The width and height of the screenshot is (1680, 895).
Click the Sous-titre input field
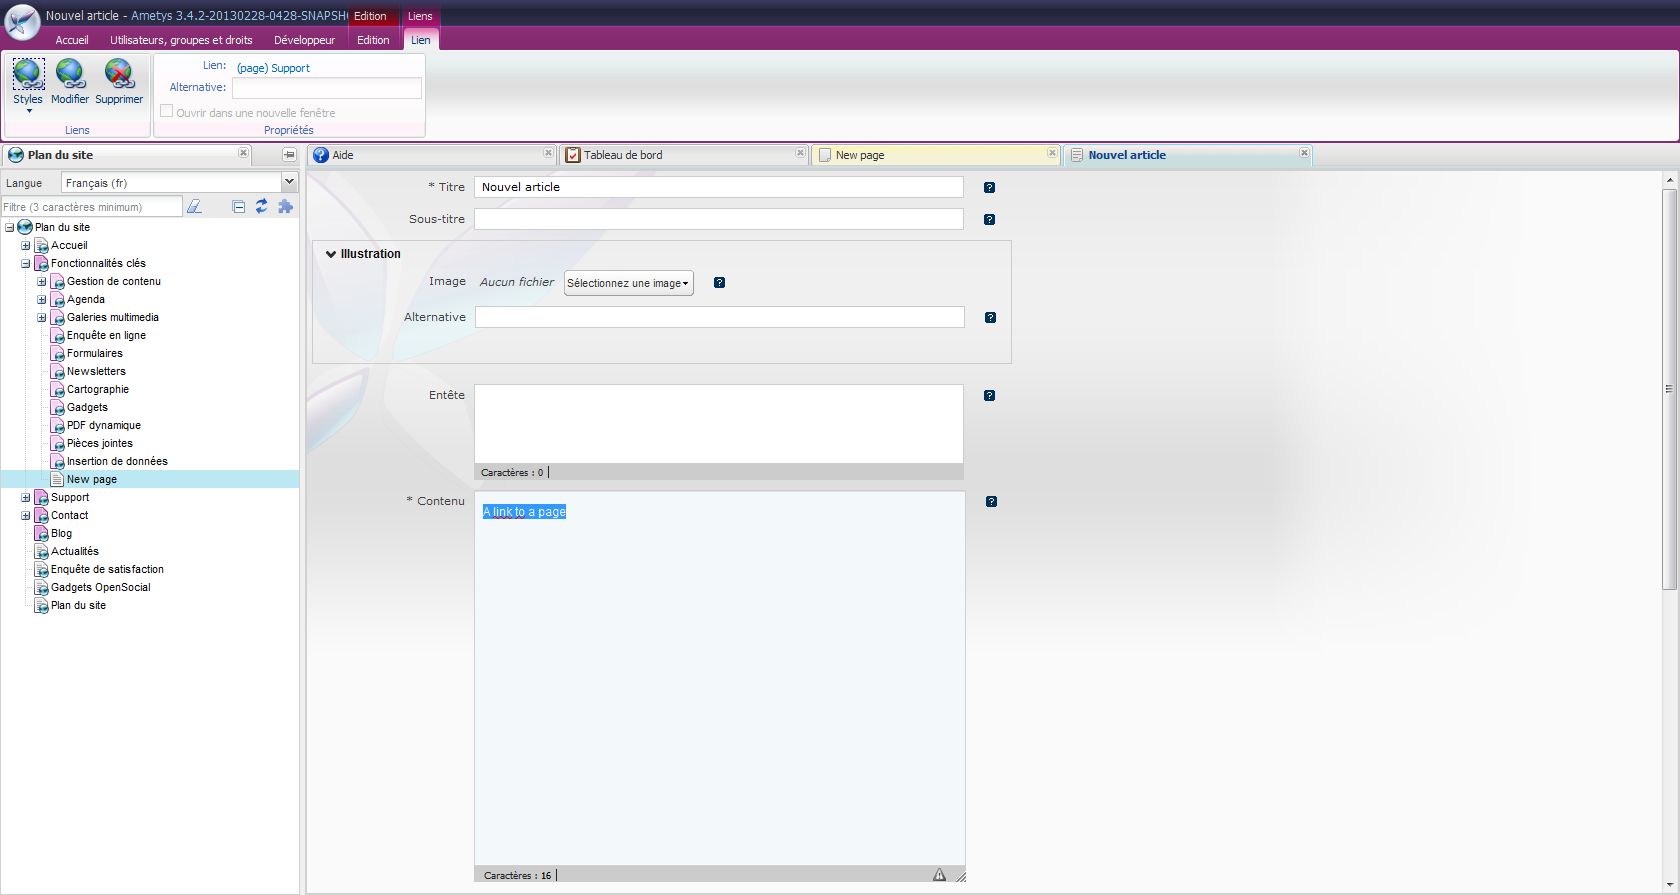[x=719, y=219]
